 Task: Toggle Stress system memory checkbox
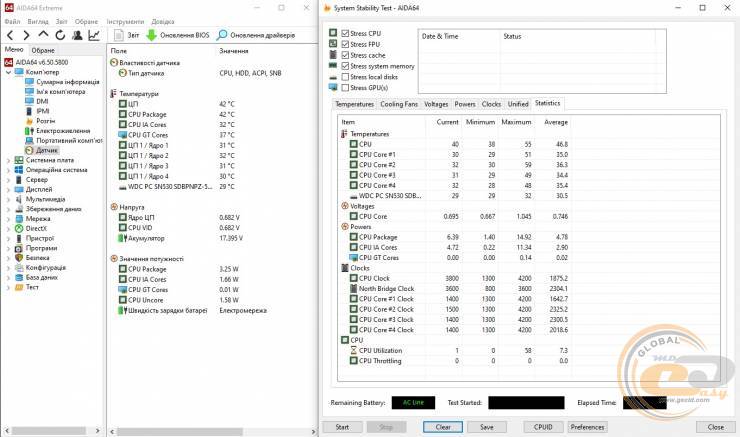pos(345,66)
